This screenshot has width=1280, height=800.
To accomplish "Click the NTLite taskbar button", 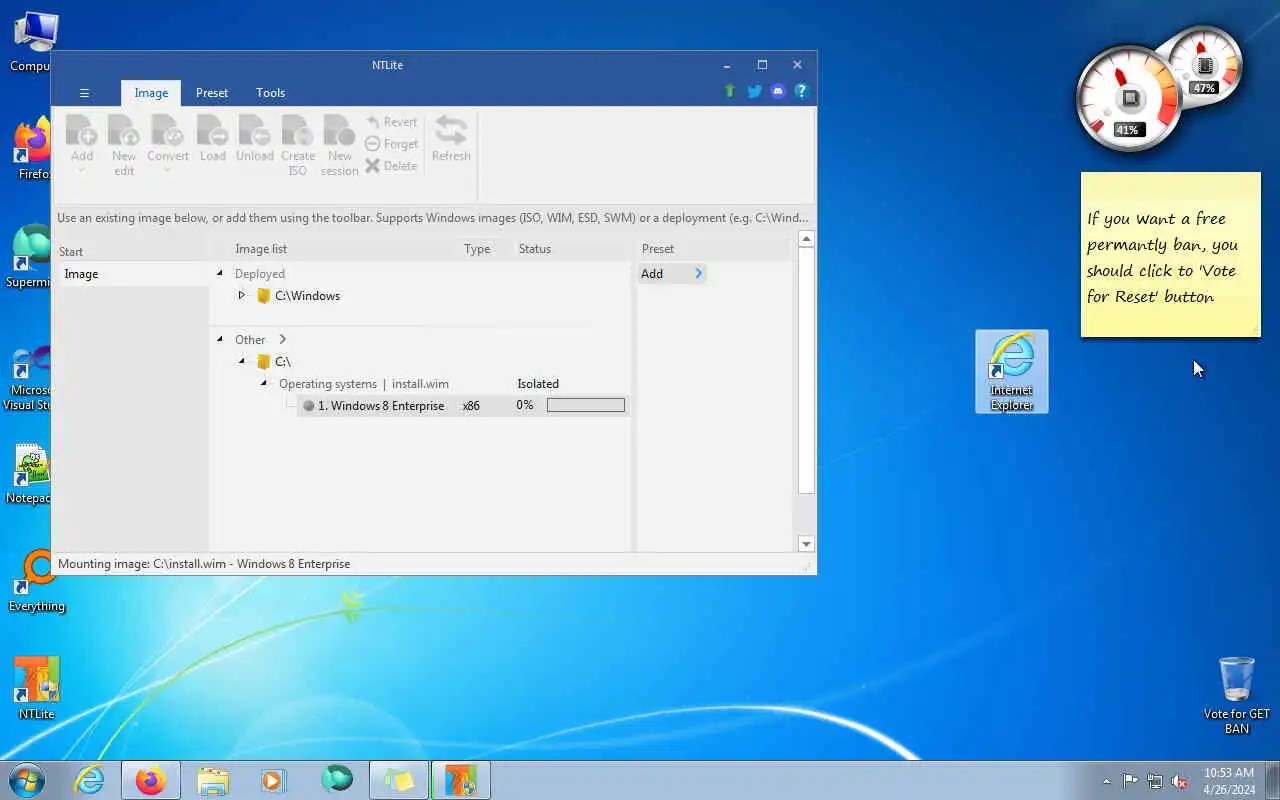I will [x=461, y=780].
